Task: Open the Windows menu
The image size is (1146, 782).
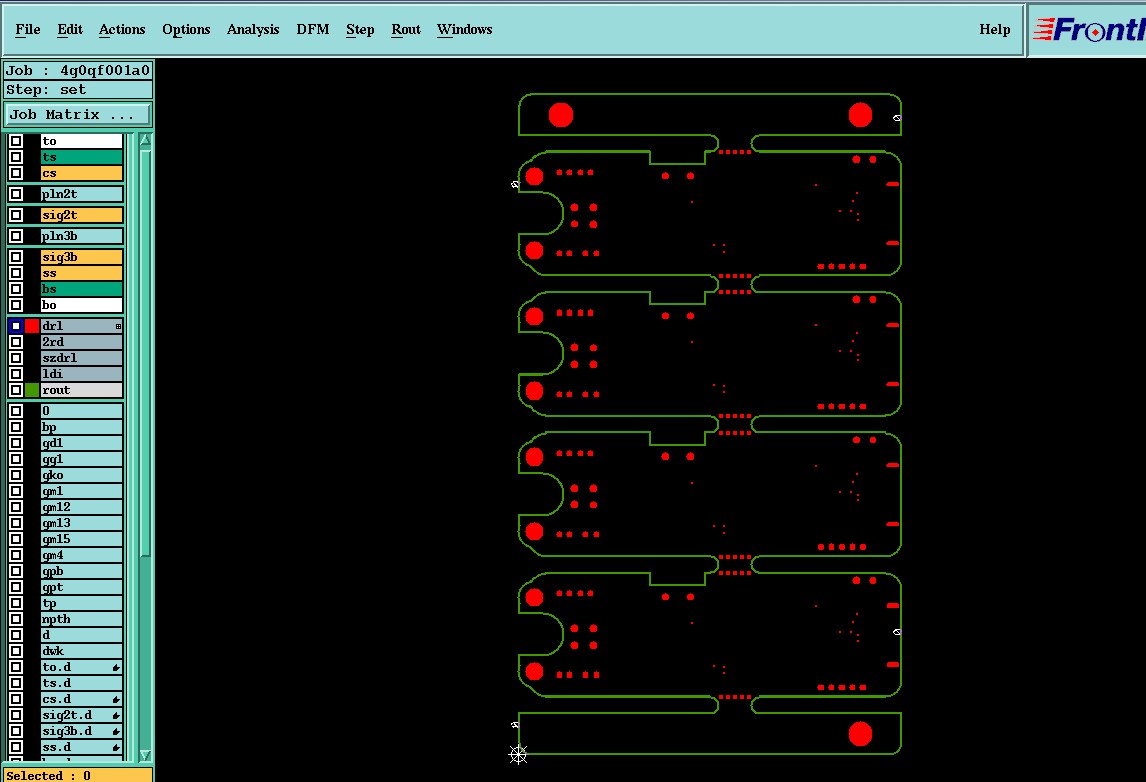Action: pos(465,30)
